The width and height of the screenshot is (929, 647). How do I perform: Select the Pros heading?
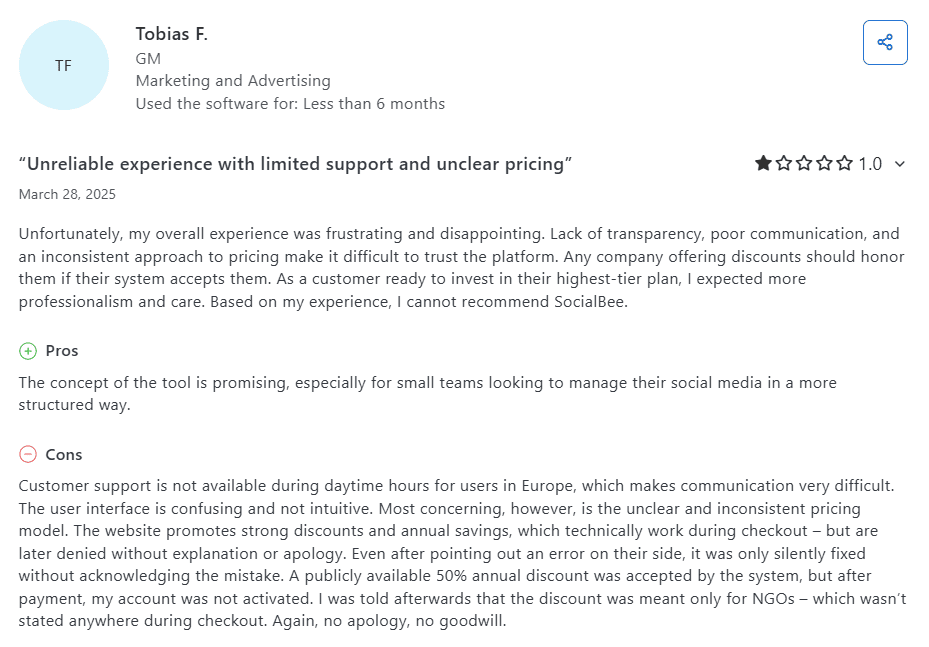click(x=63, y=351)
